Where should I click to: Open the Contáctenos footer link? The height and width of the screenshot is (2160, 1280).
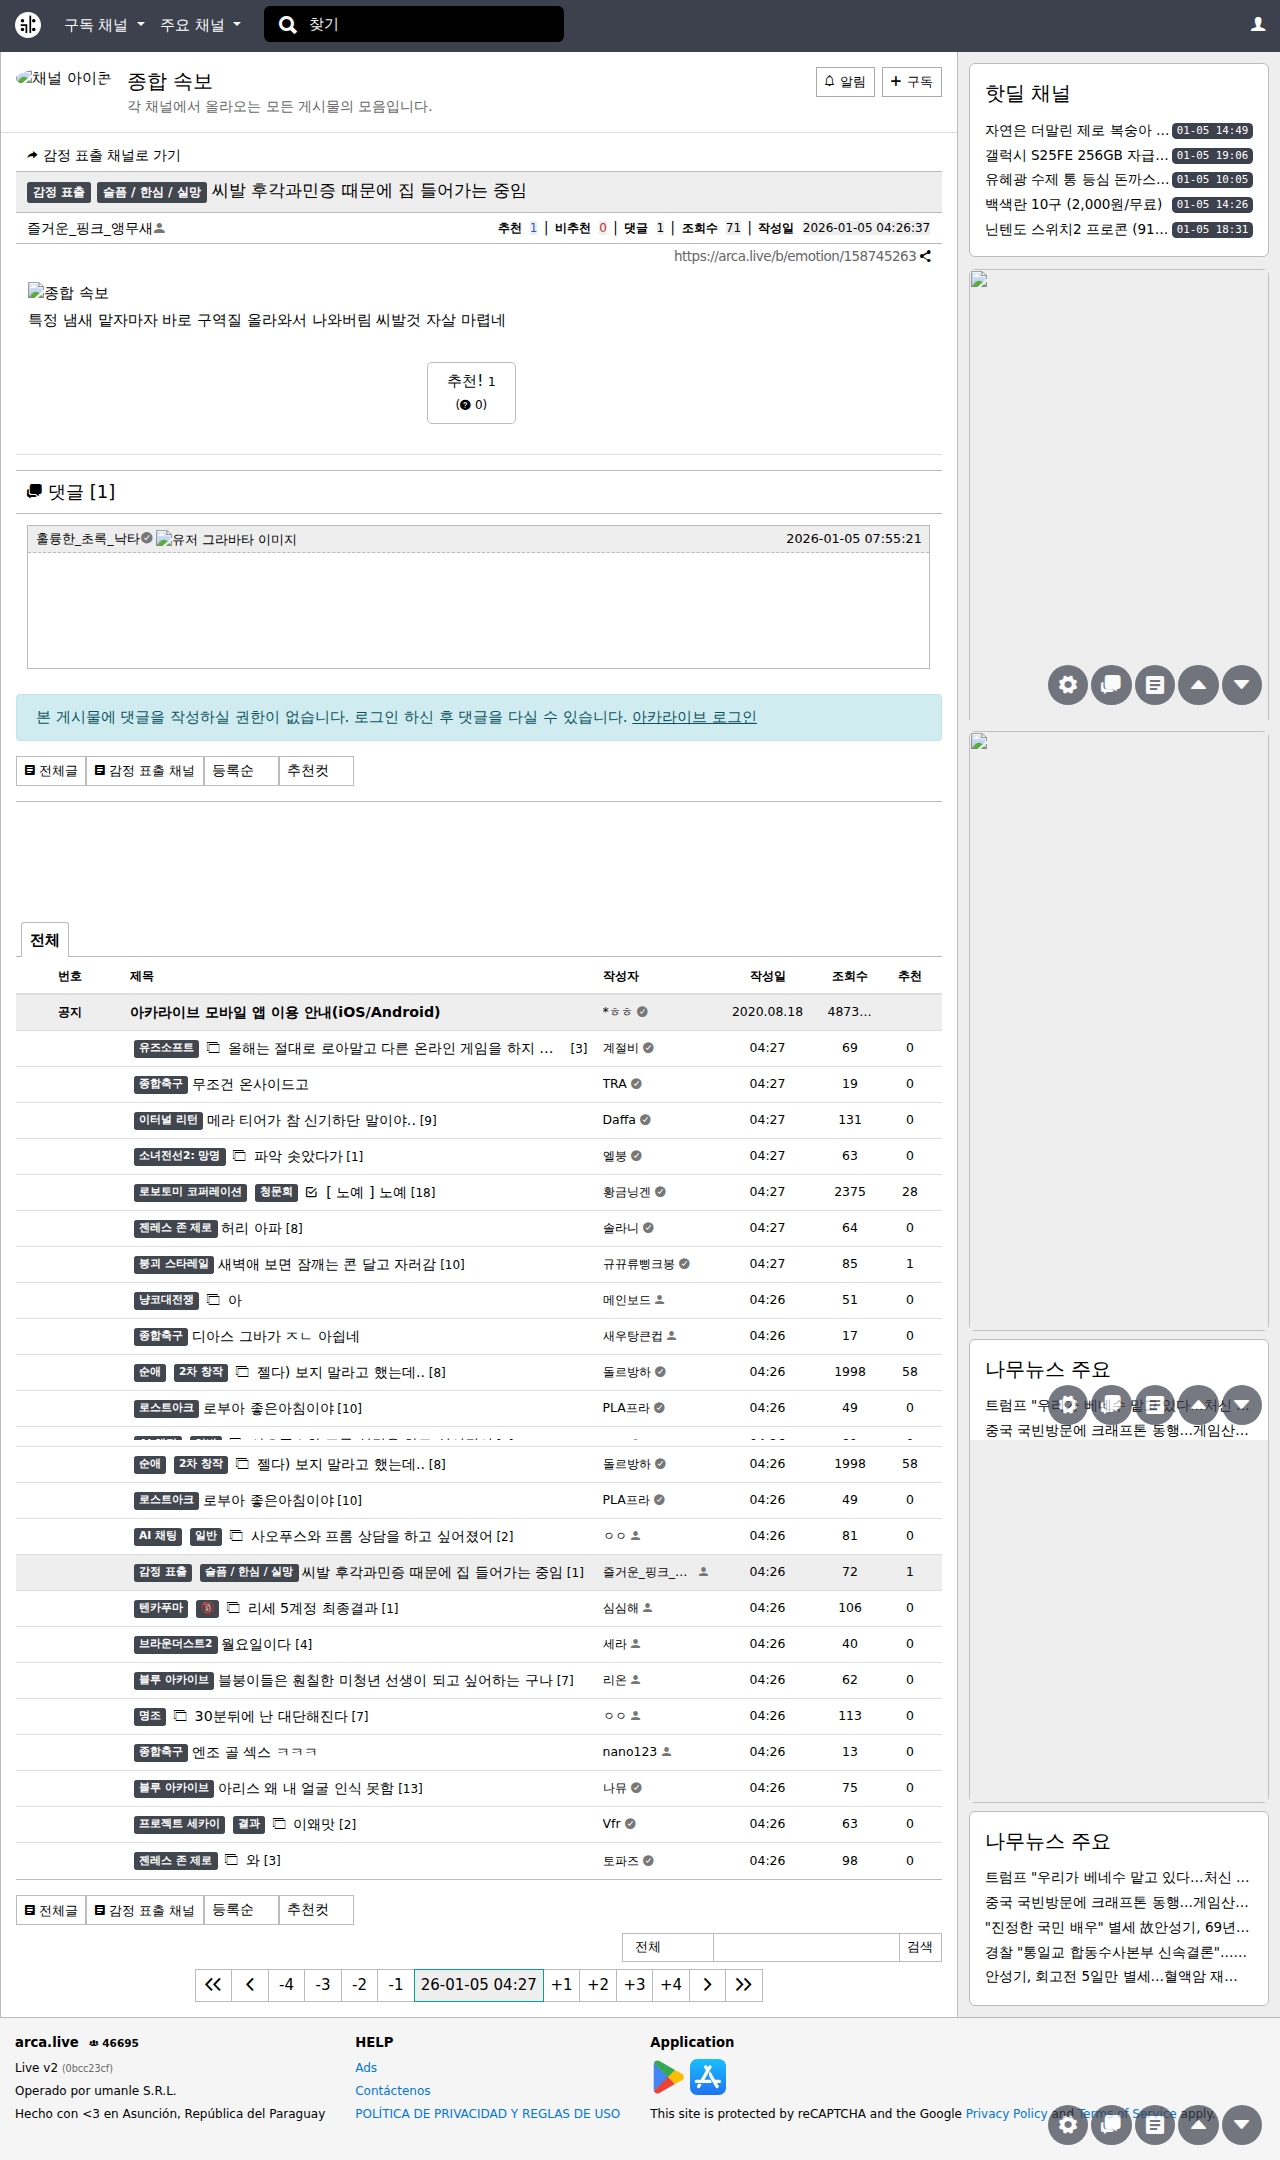(393, 2091)
